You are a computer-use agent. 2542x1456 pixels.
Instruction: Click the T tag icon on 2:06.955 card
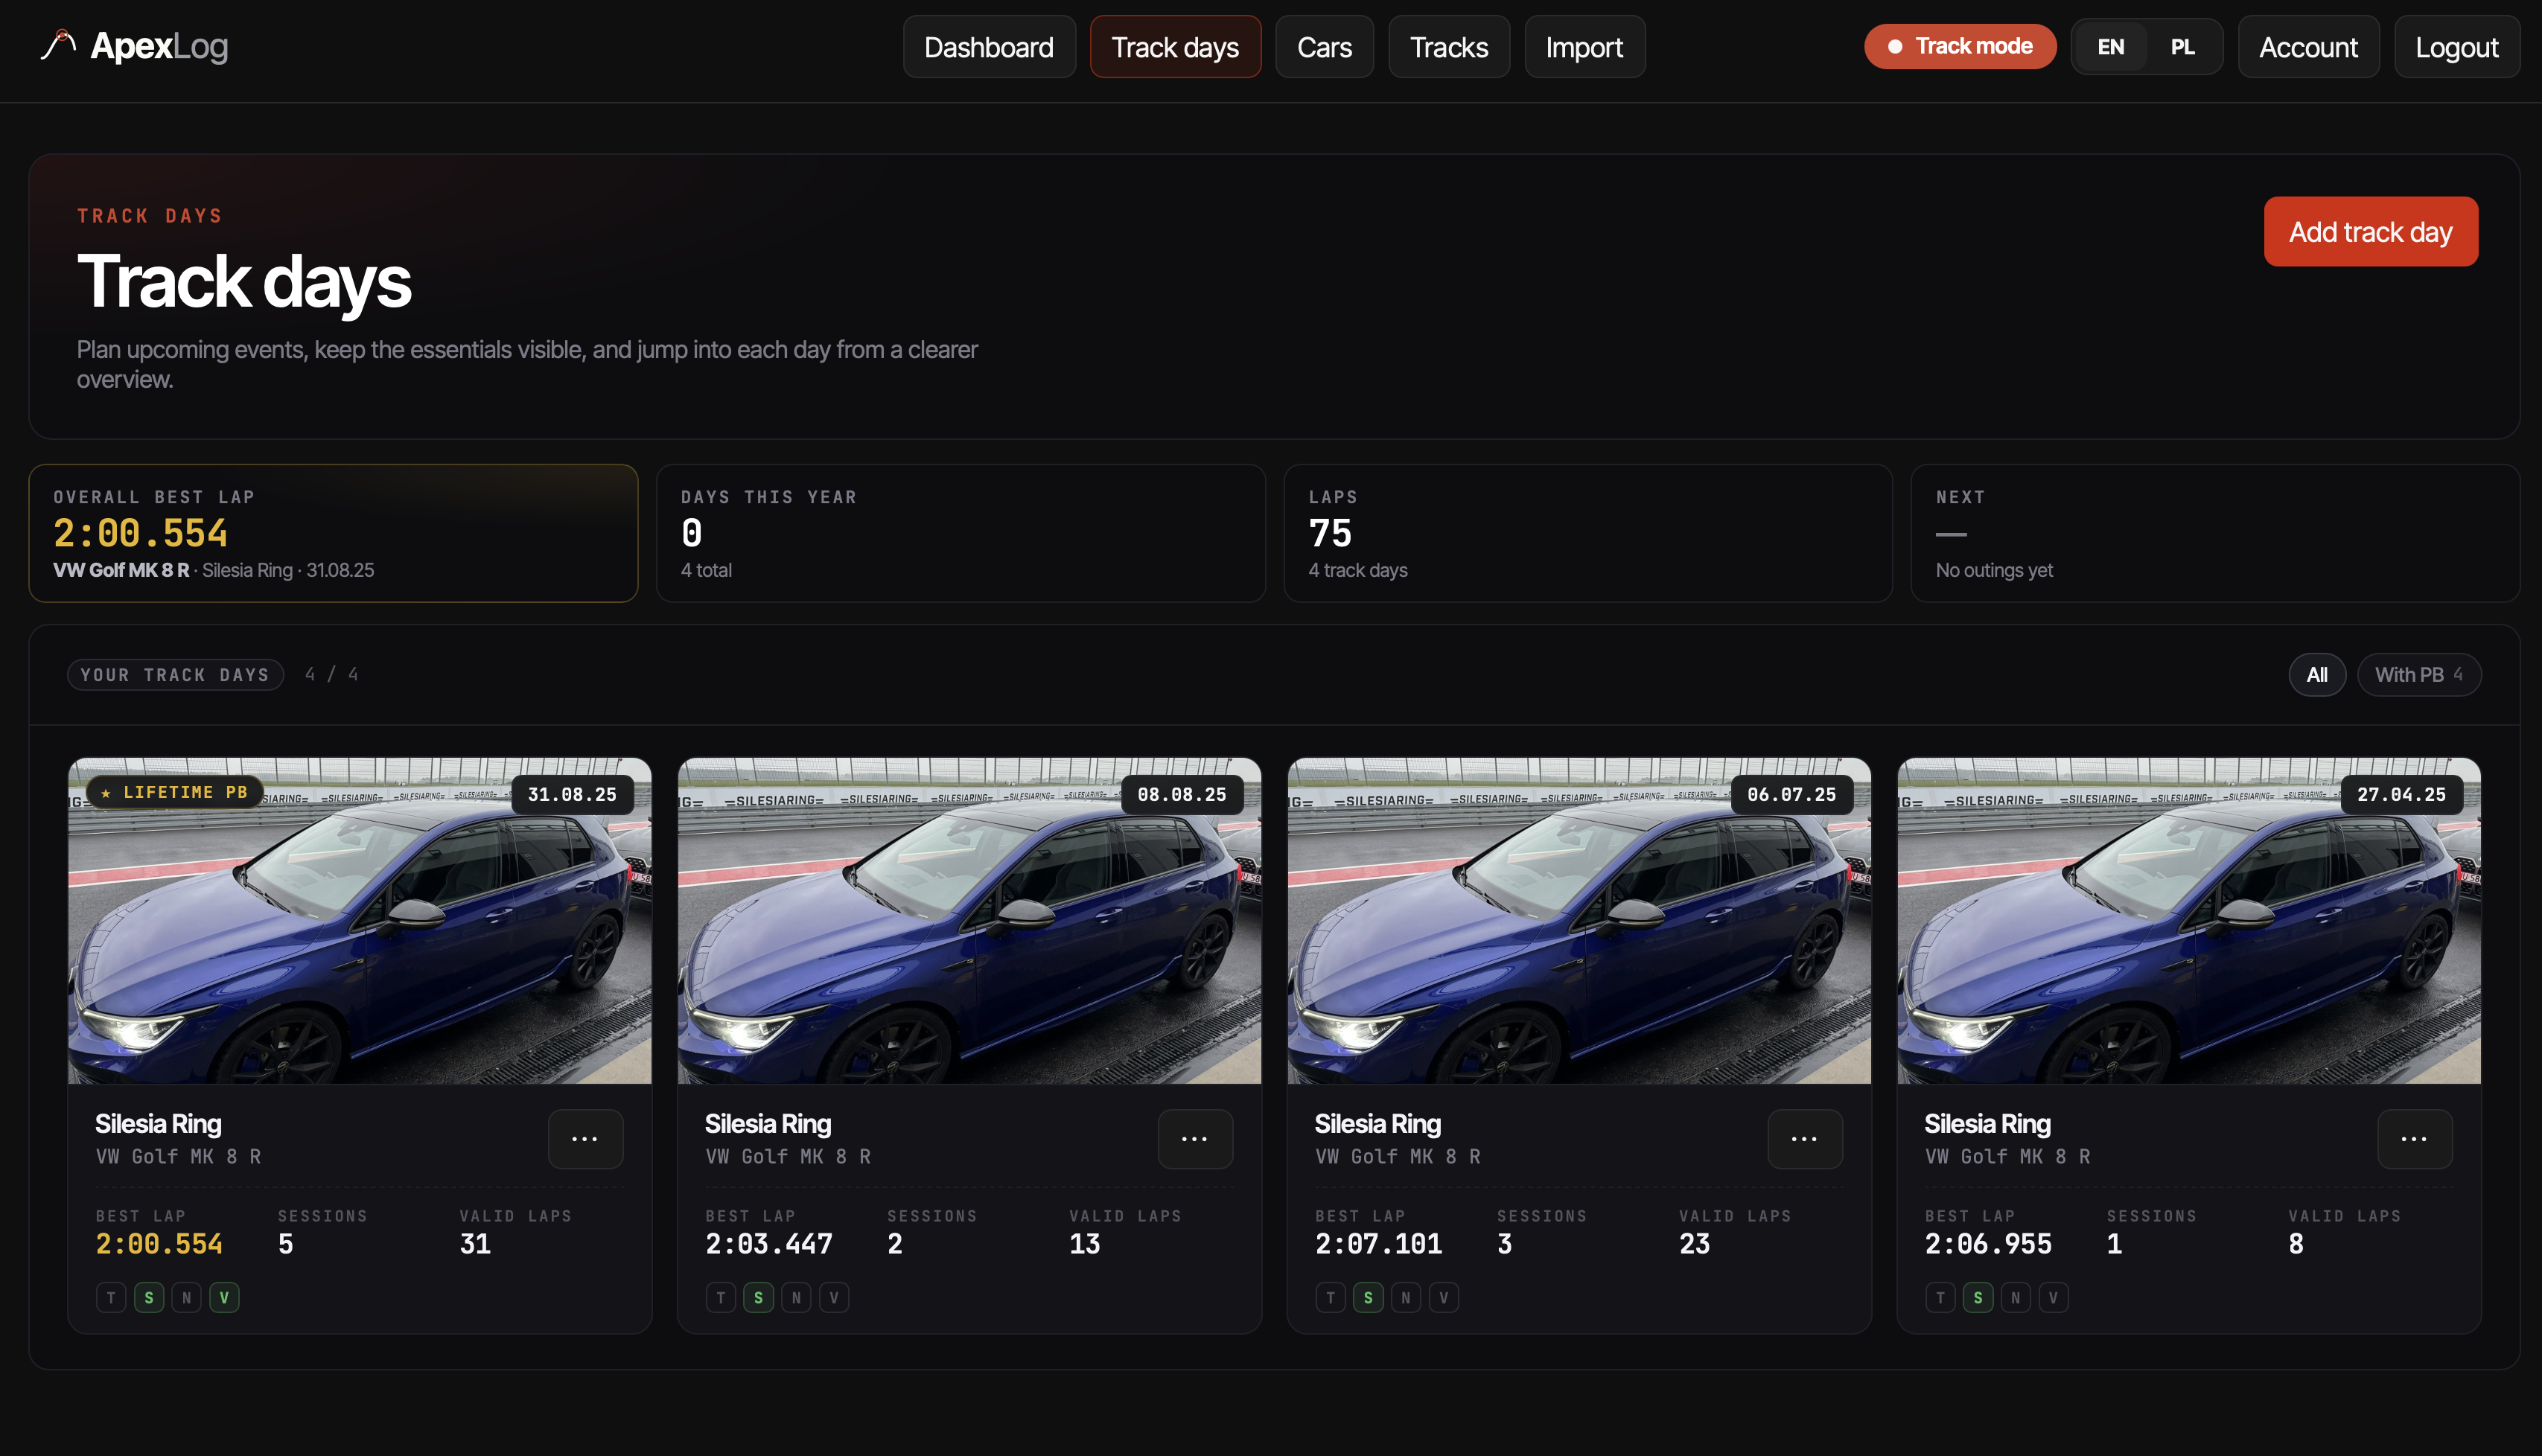click(x=1941, y=1297)
